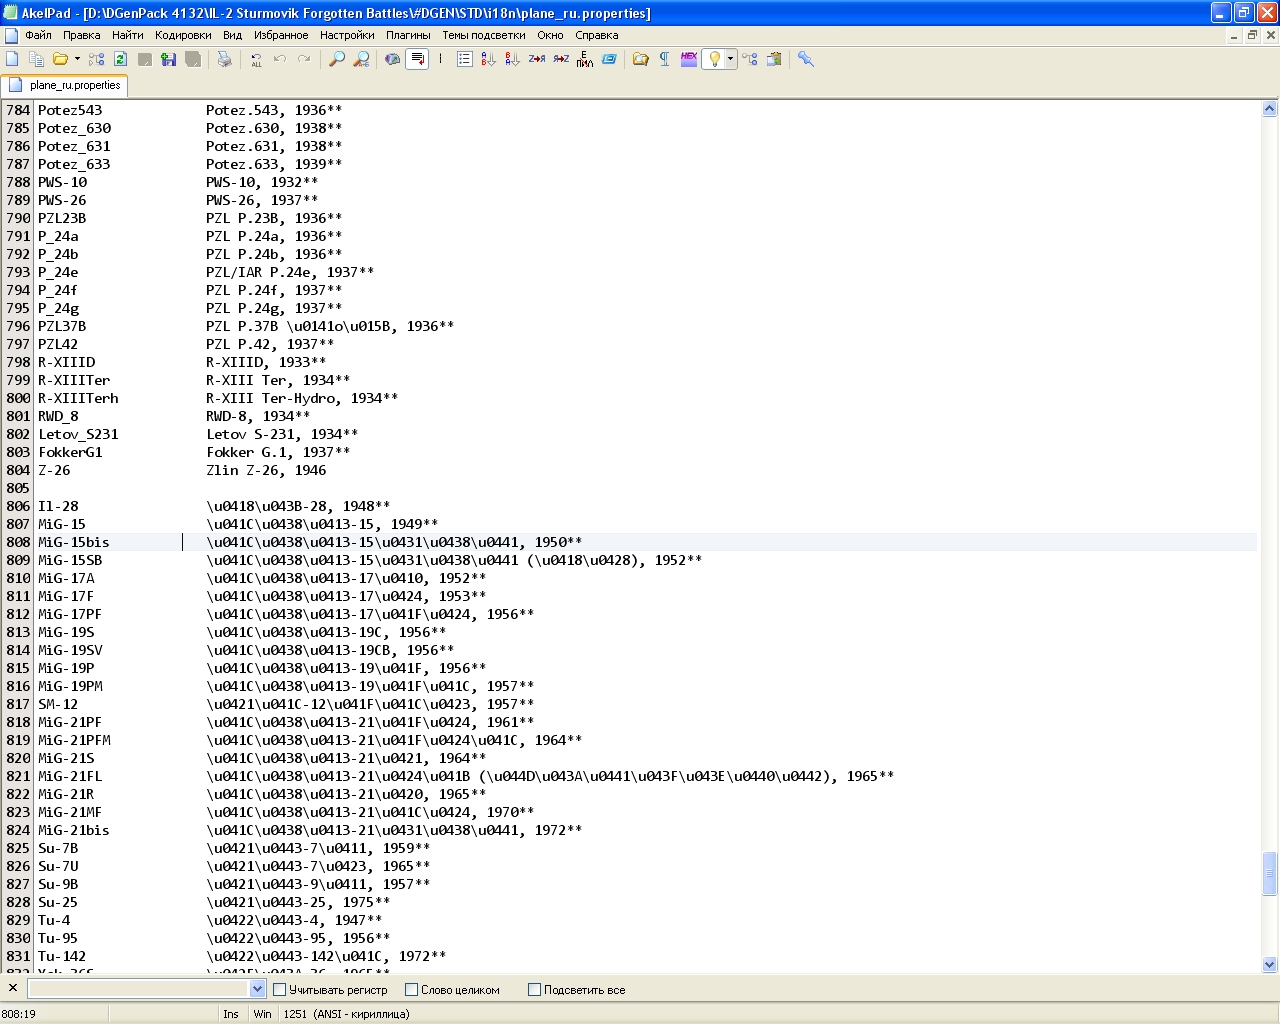Open the Плагины menu
This screenshot has height=1024, width=1280.
(408, 35)
